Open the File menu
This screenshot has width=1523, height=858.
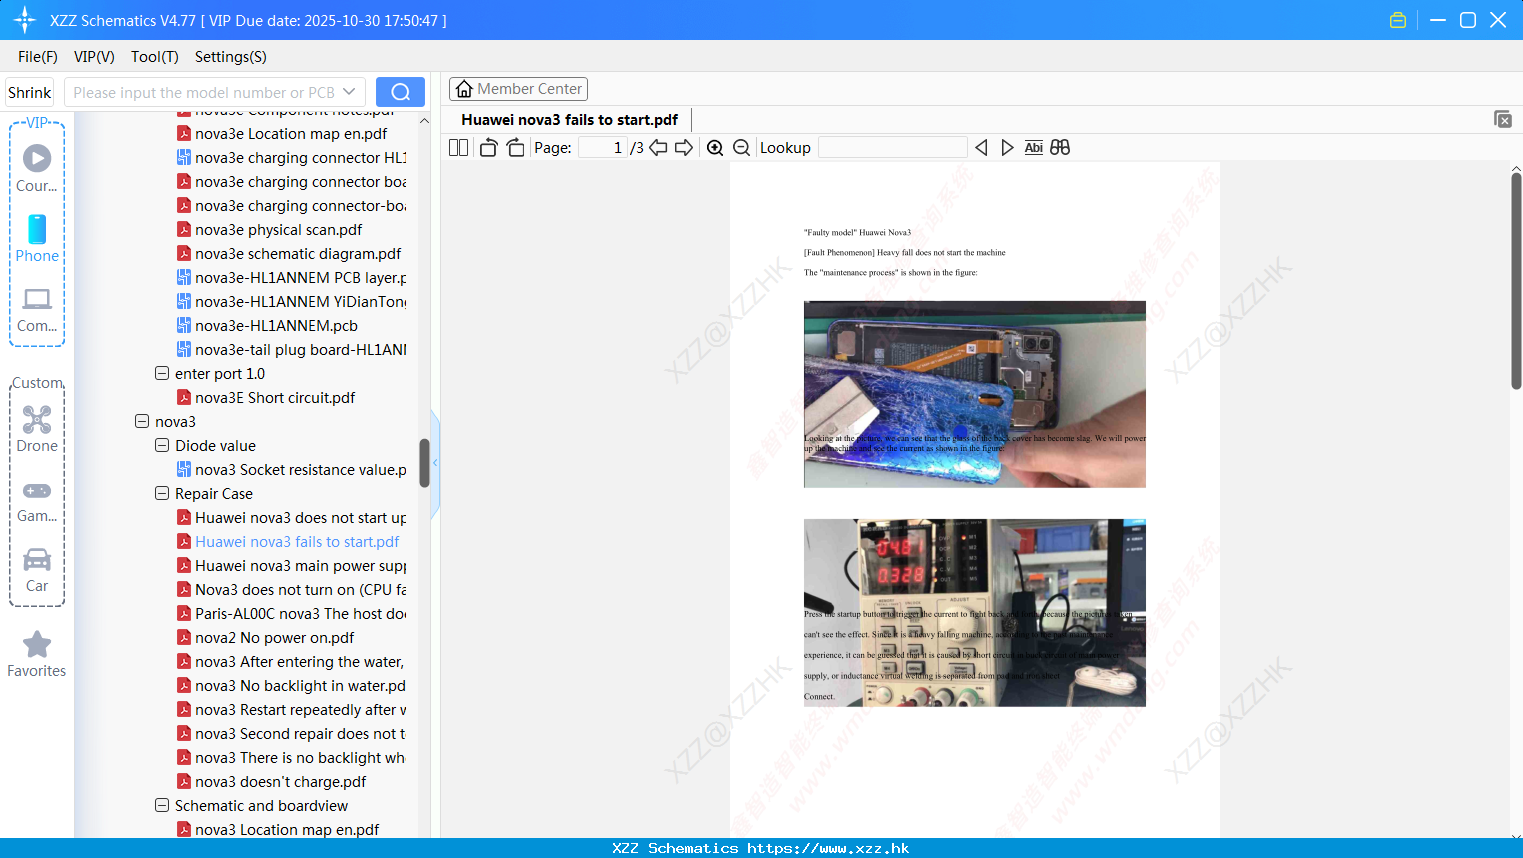[x=38, y=57]
